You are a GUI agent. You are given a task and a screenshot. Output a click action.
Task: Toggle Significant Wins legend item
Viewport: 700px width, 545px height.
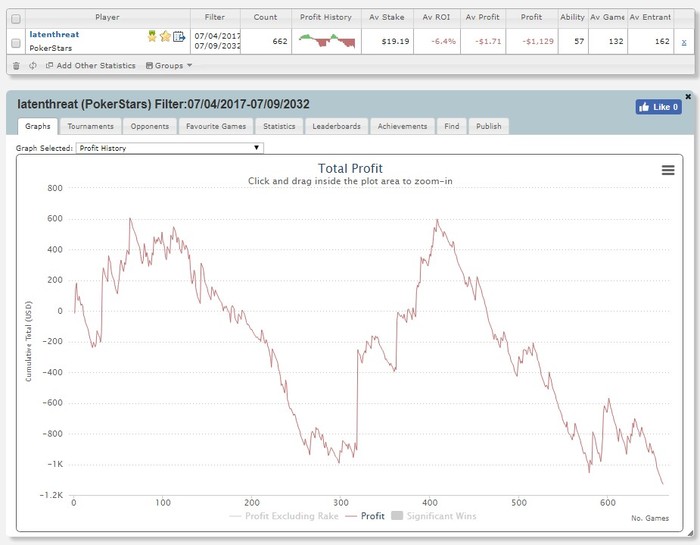433,516
